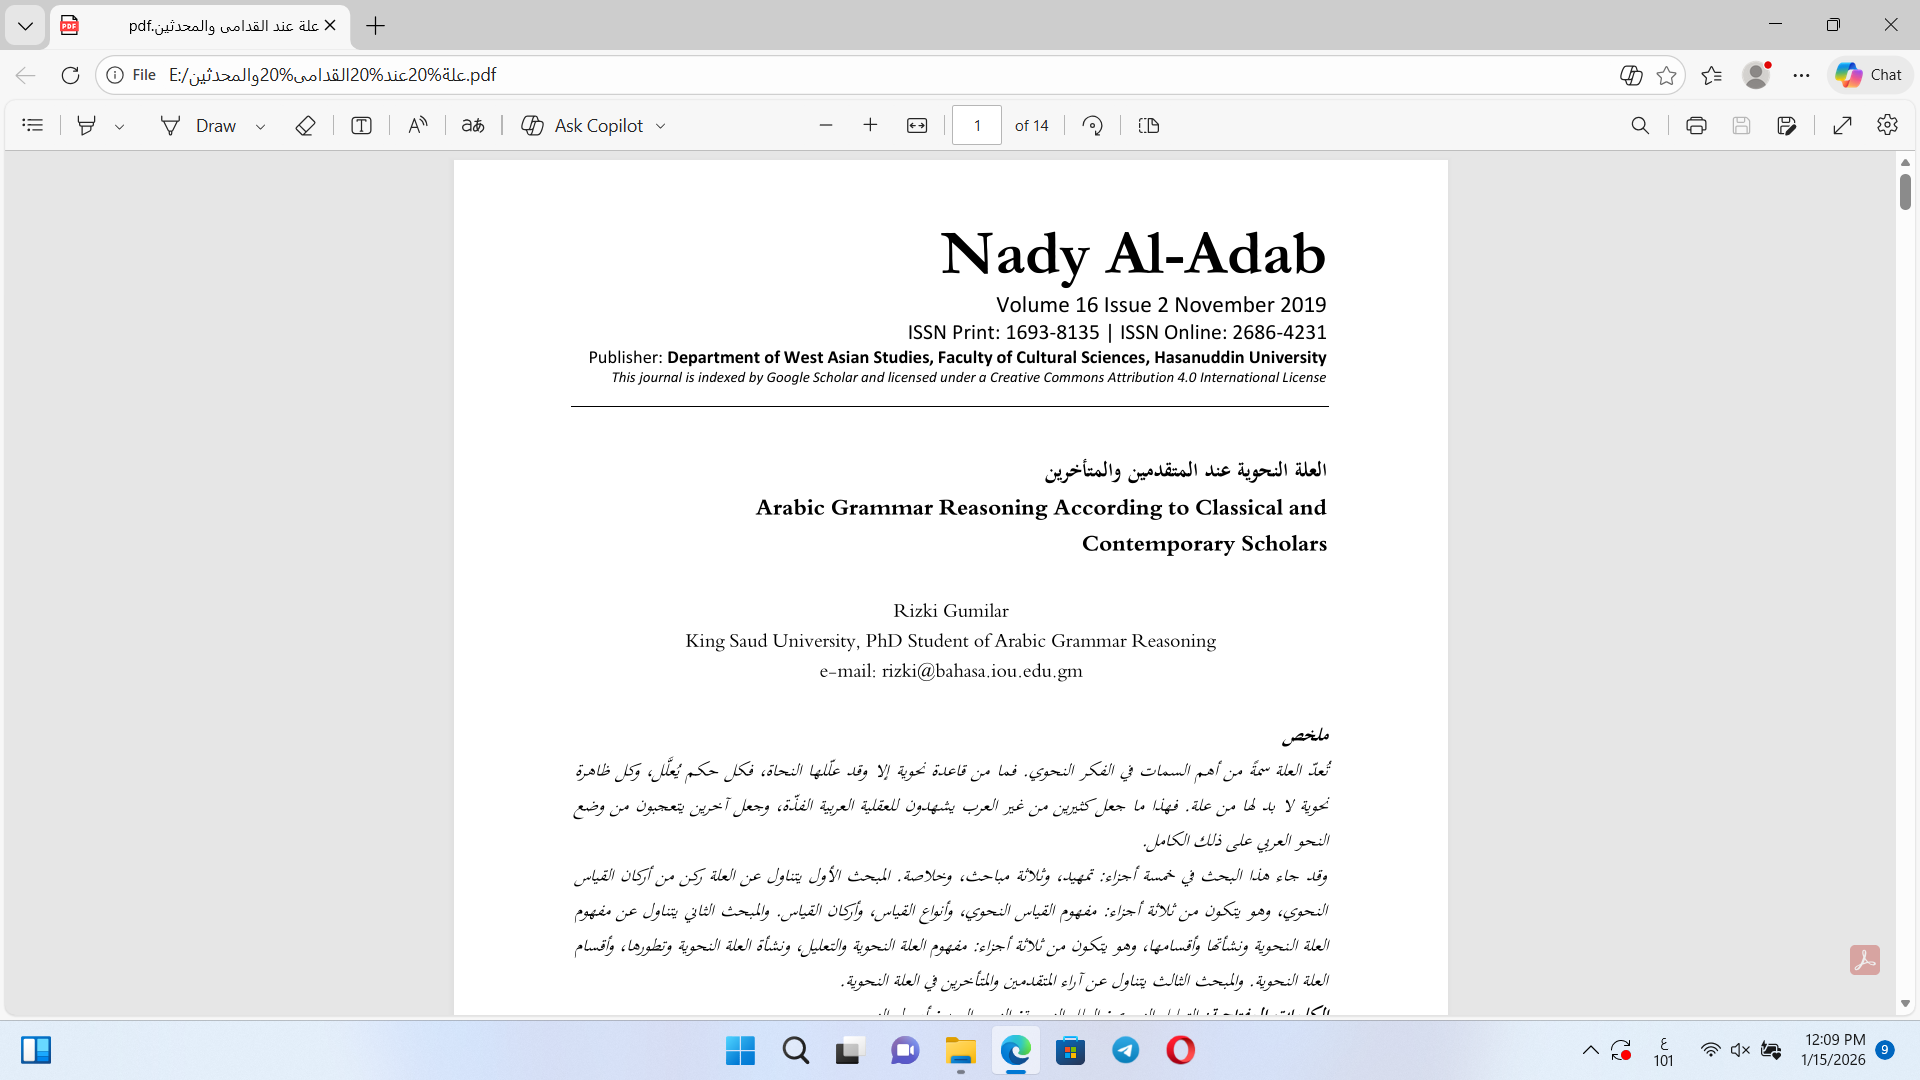Open the PDF table of contents panel

(33, 125)
